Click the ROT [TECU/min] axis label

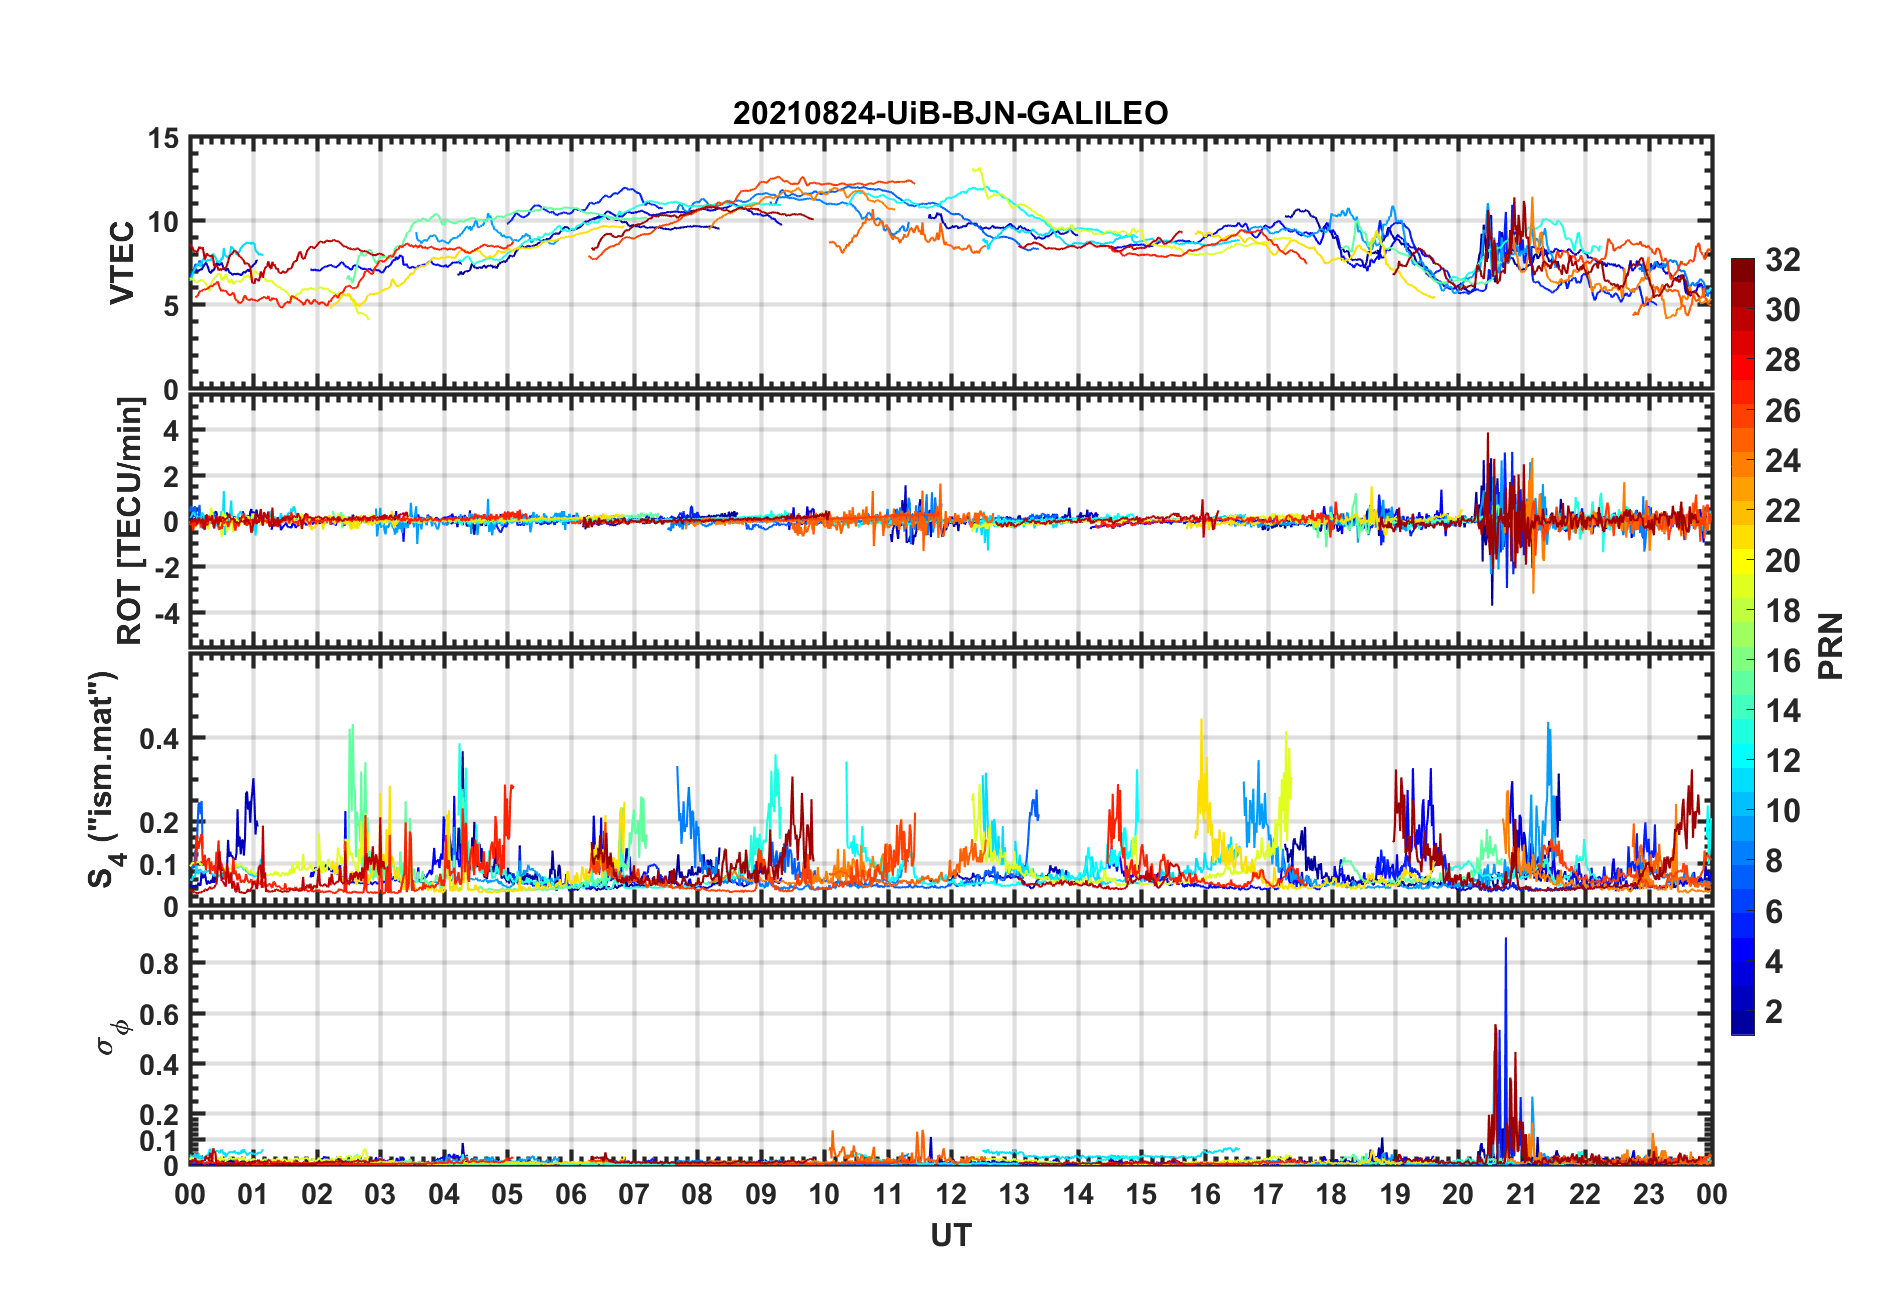(x=130, y=521)
